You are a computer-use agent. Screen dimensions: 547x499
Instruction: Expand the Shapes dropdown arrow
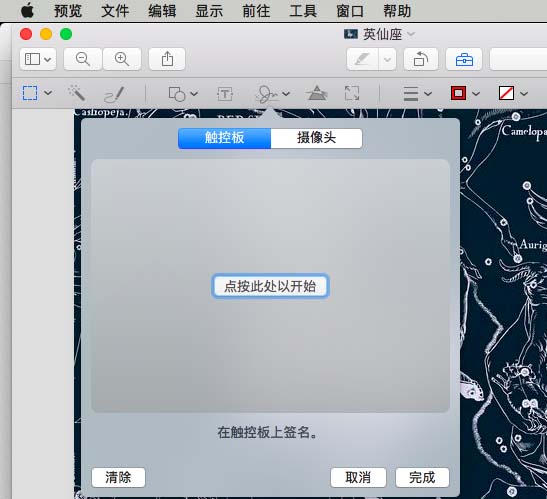(194, 94)
